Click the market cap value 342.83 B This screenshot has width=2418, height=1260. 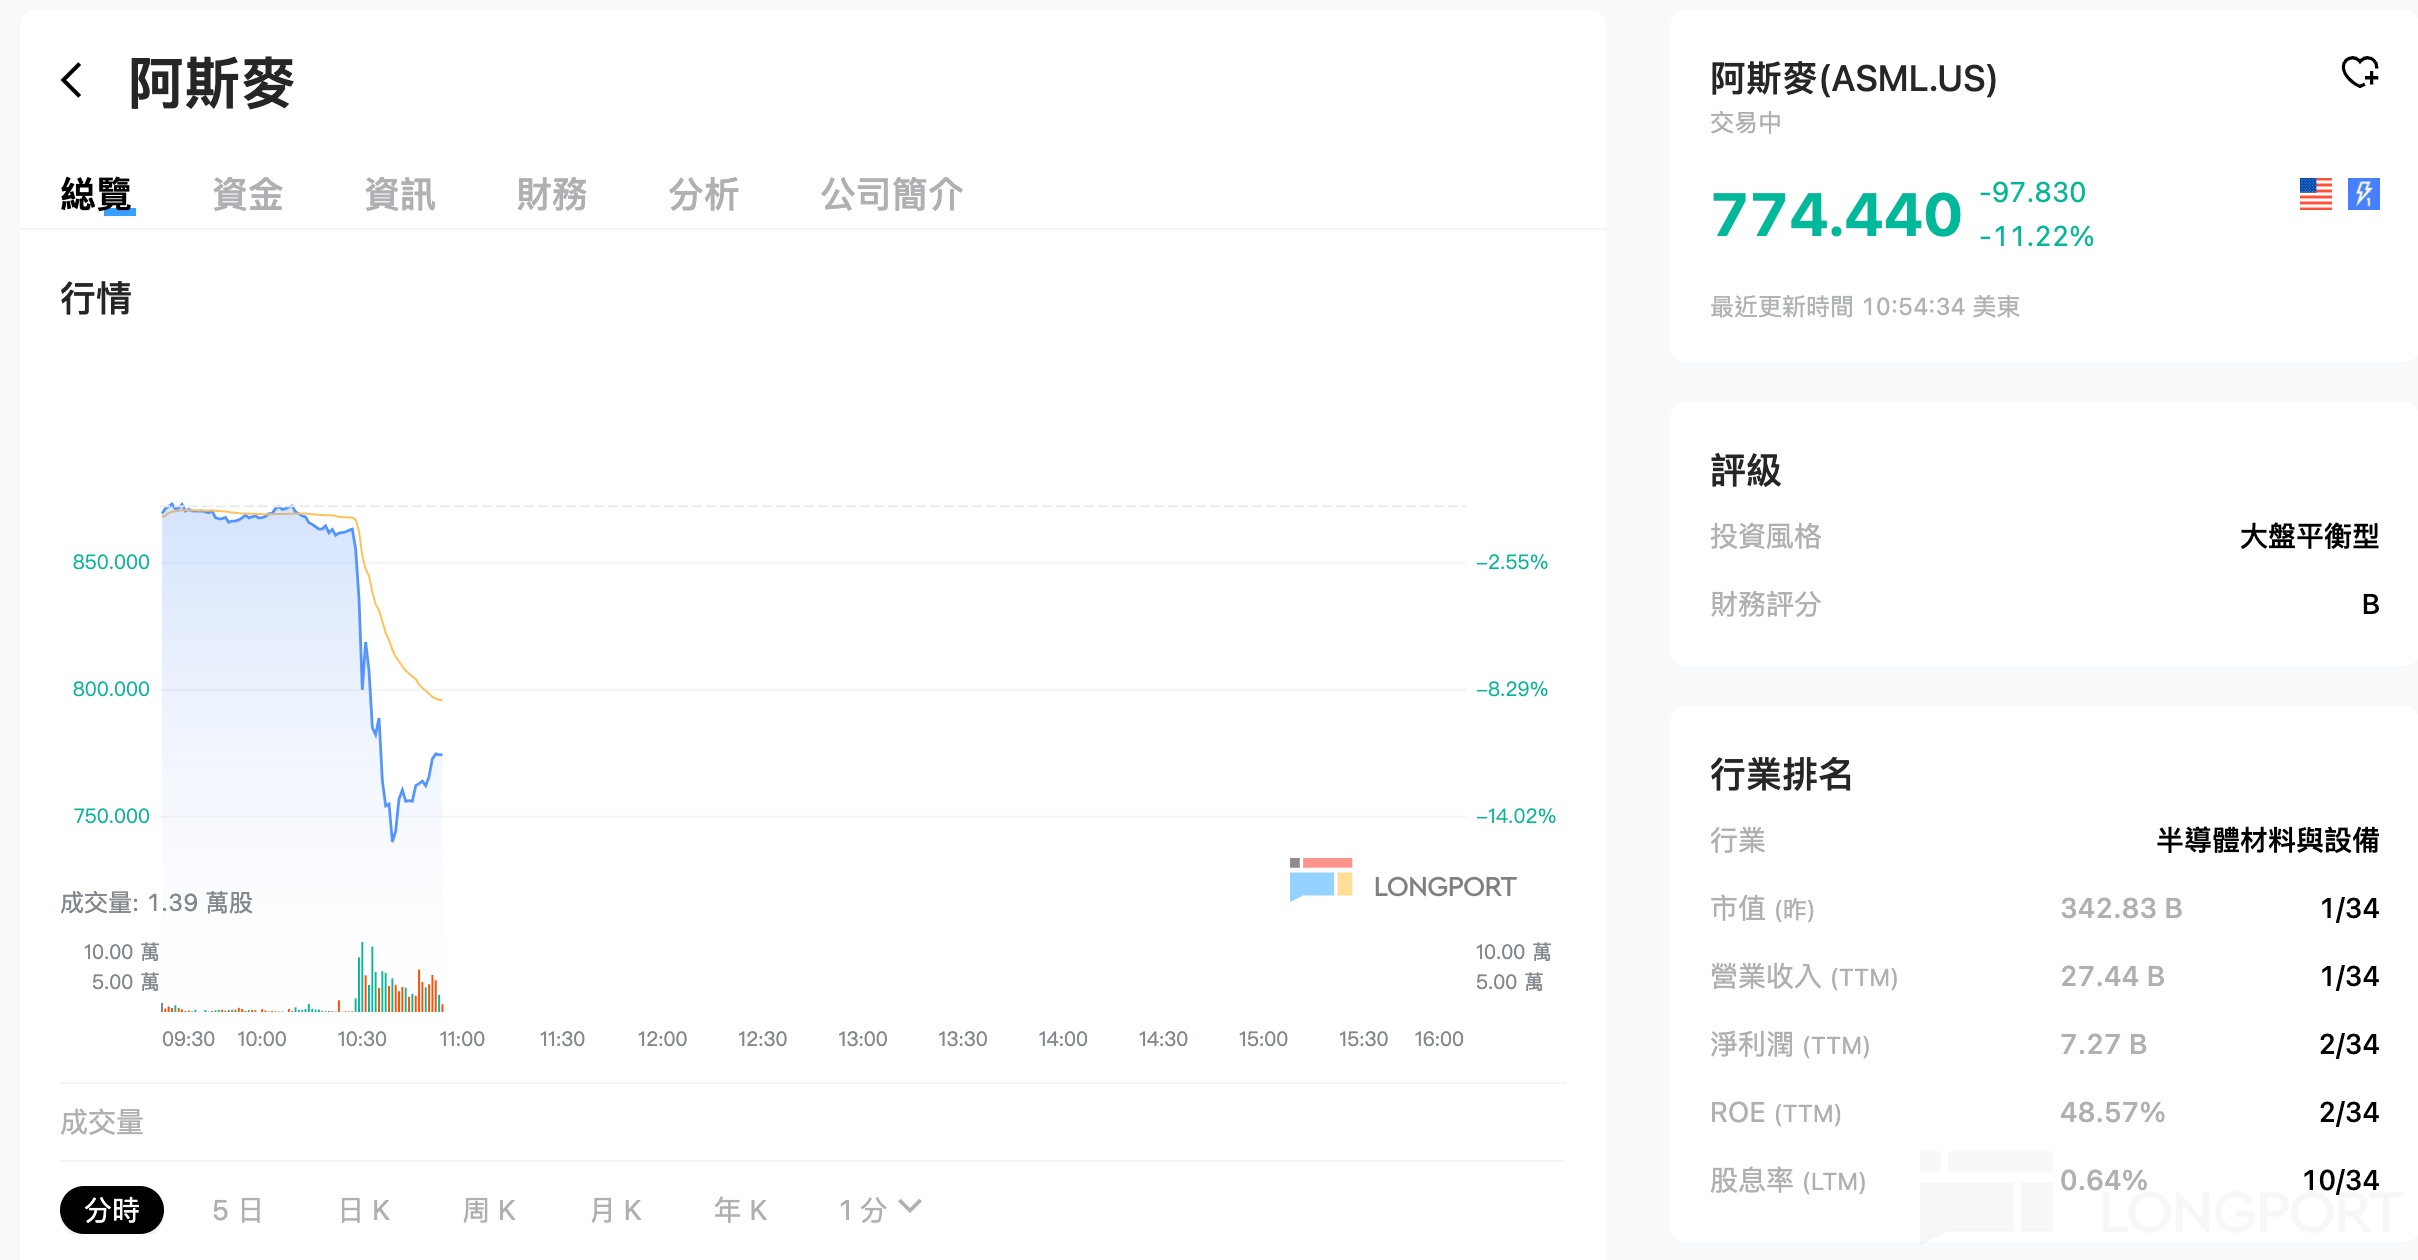click(2121, 908)
